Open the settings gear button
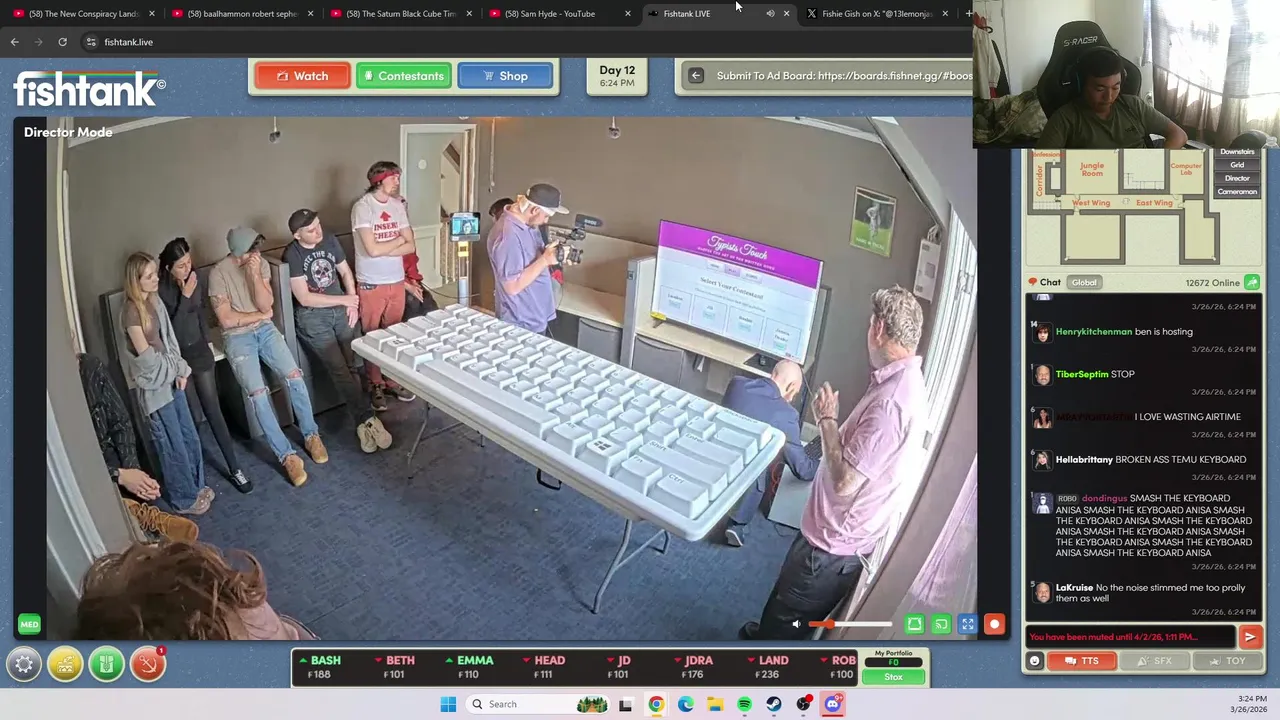 [x=24, y=664]
